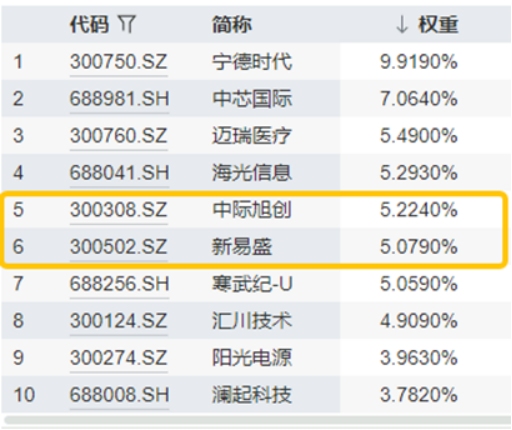
Task: Select row number 1
Action: coord(18,62)
